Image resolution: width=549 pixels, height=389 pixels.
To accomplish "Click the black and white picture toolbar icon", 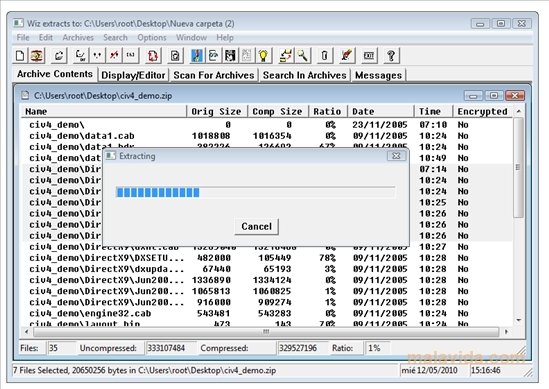I will (230, 56).
